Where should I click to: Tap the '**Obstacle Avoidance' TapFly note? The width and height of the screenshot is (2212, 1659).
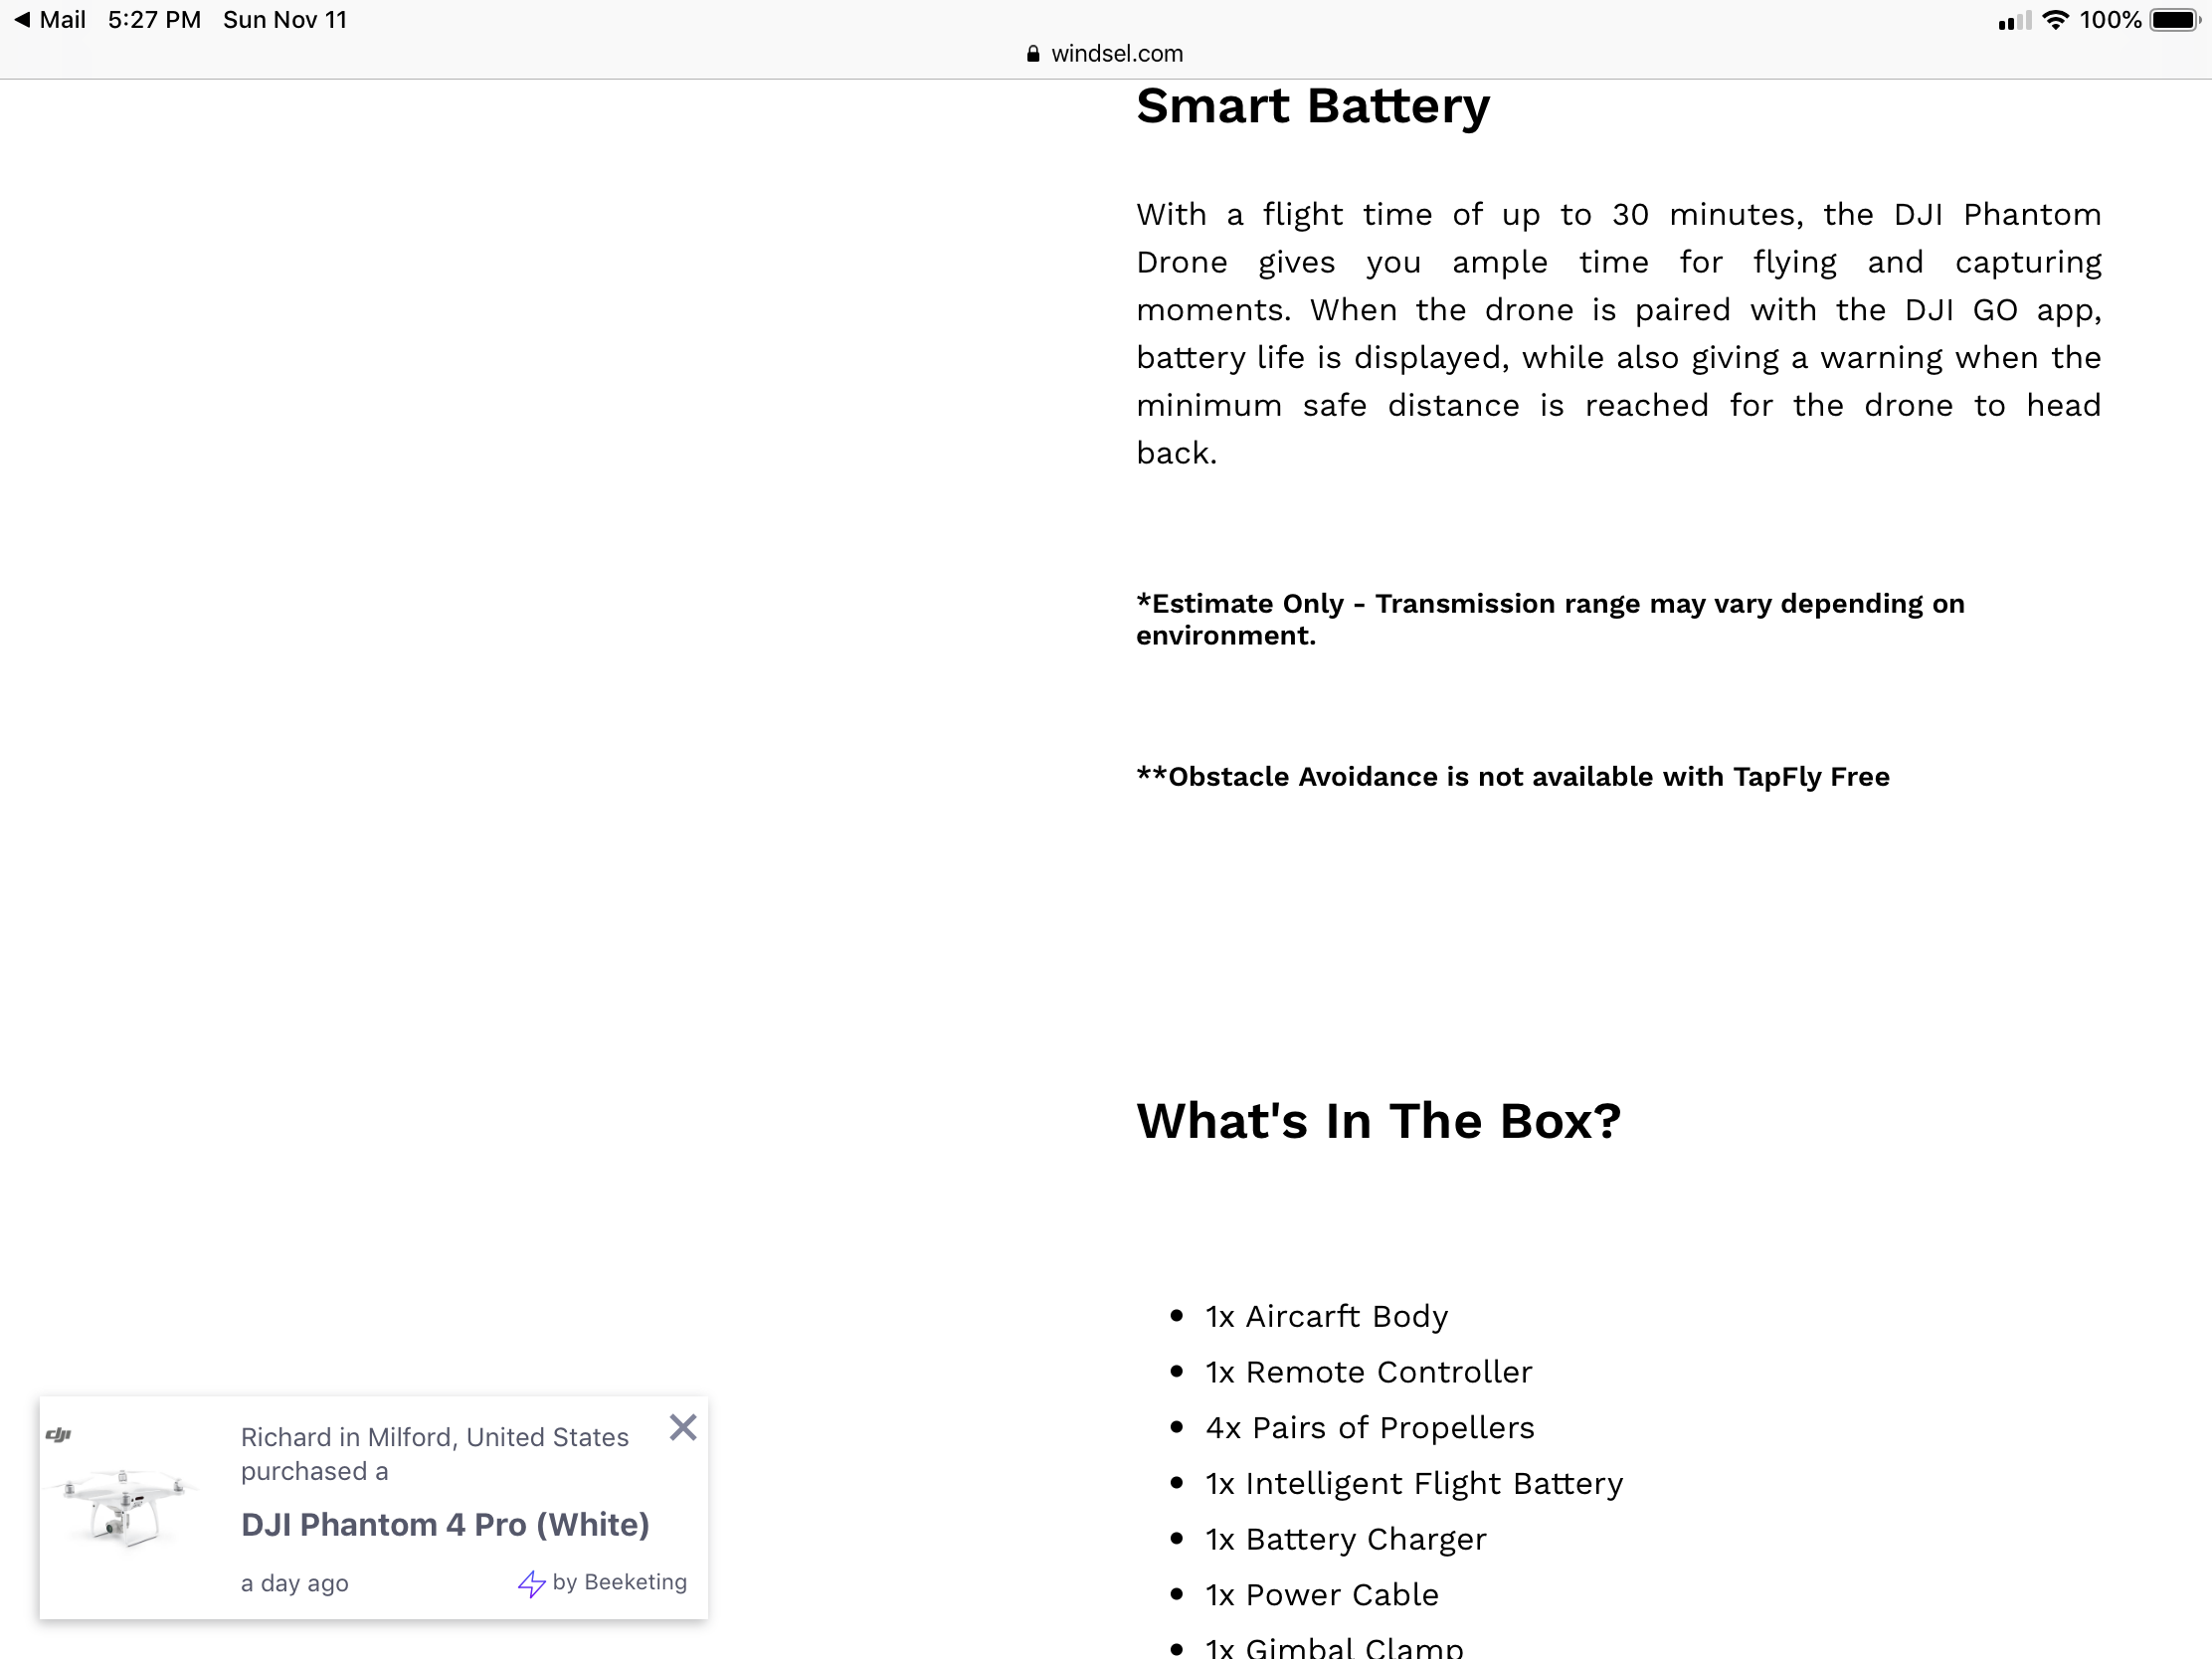pyautogui.click(x=1513, y=777)
